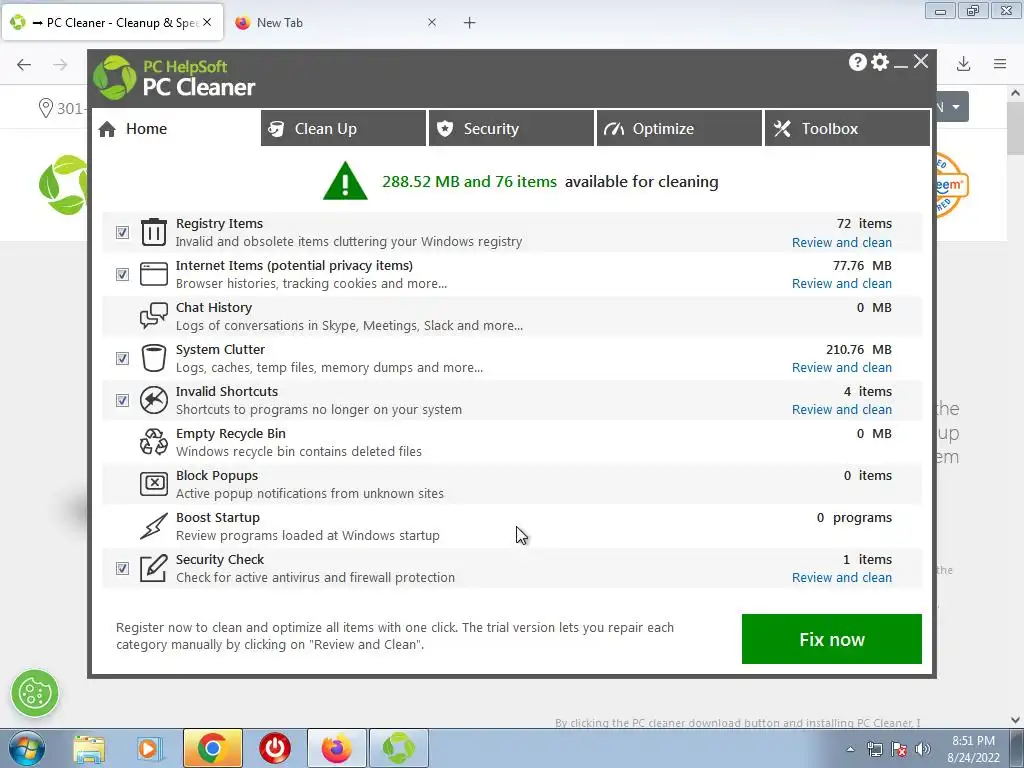Switch to the Optimize tab
This screenshot has width=1024, height=768.
pyautogui.click(x=679, y=129)
